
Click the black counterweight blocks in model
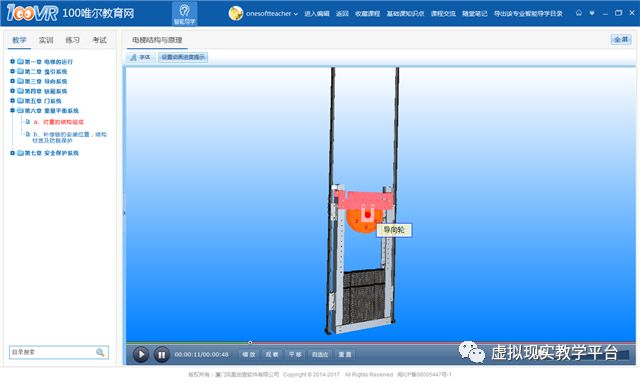(364, 297)
